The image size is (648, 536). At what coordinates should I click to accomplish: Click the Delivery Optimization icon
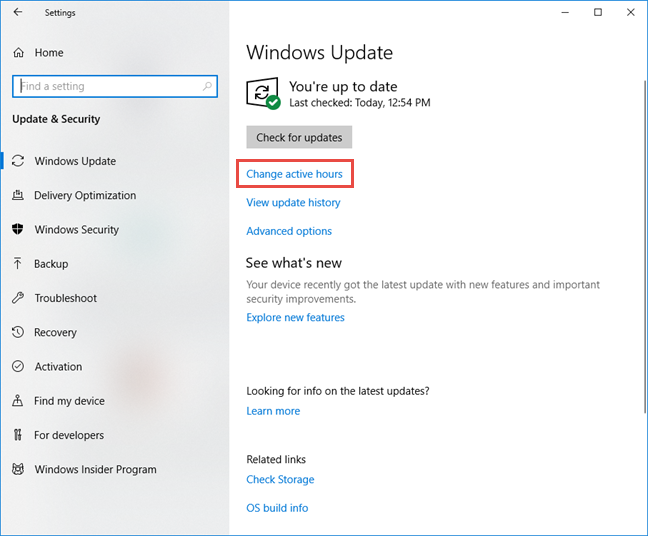(x=18, y=195)
